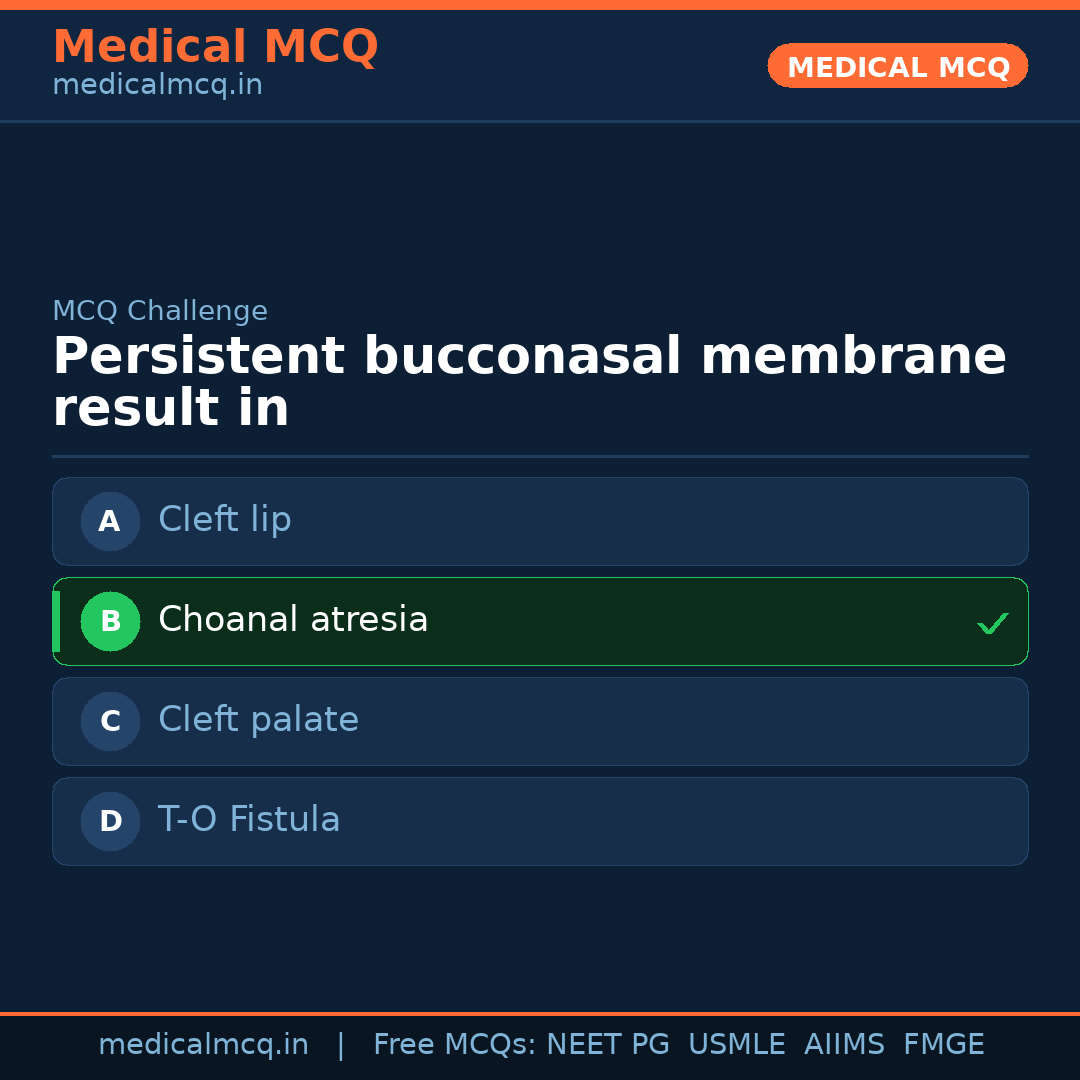Image resolution: width=1080 pixels, height=1080 pixels.
Task: Select answer option T-O Fistula
Action: coord(540,821)
